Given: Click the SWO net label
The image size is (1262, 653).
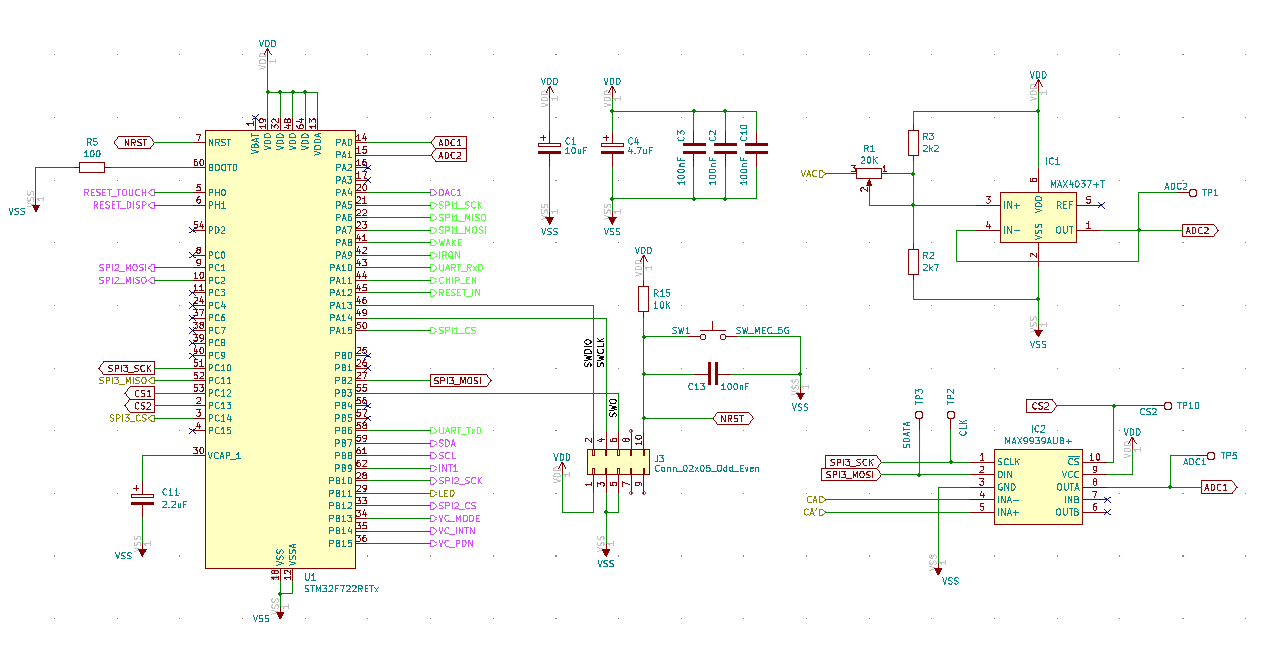Looking at the screenshot, I should [614, 407].
